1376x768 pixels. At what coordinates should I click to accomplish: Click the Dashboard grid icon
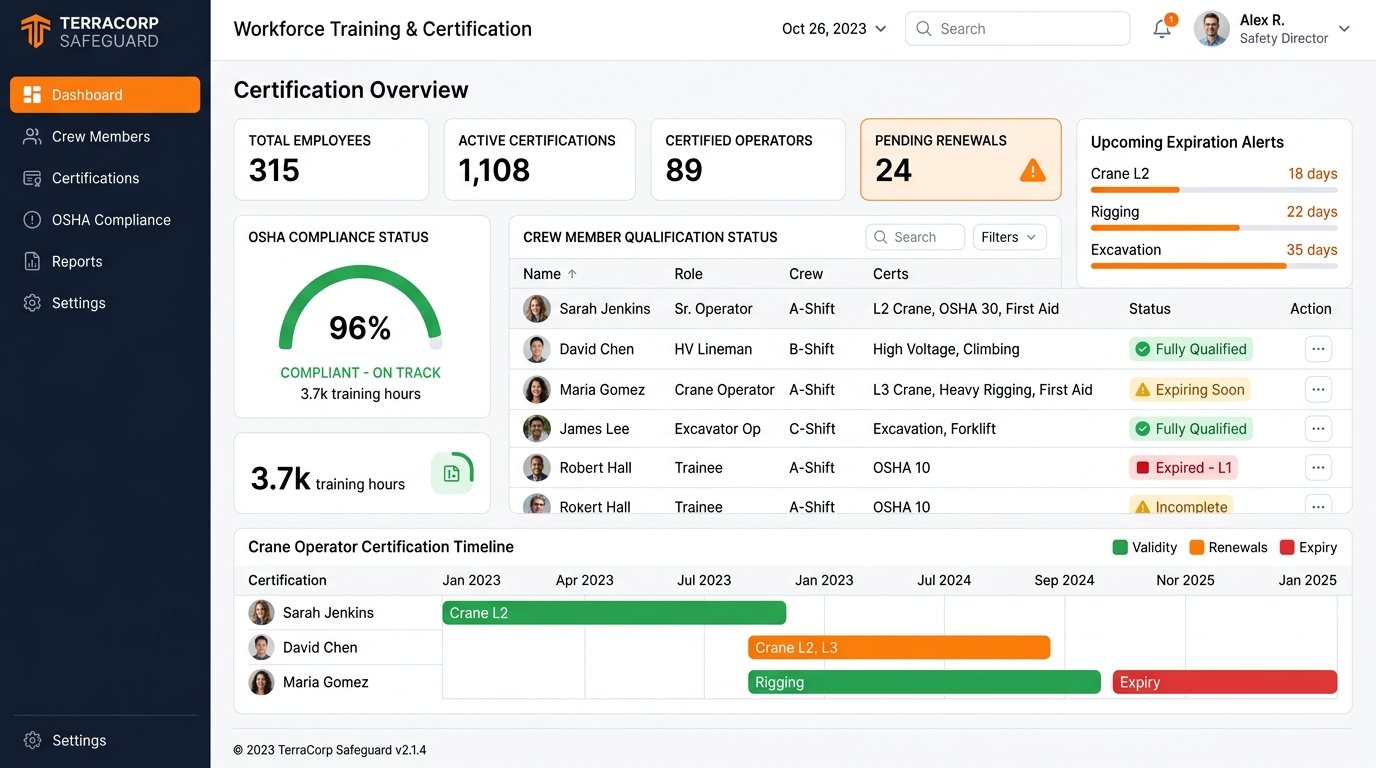(x=32, y=95)
